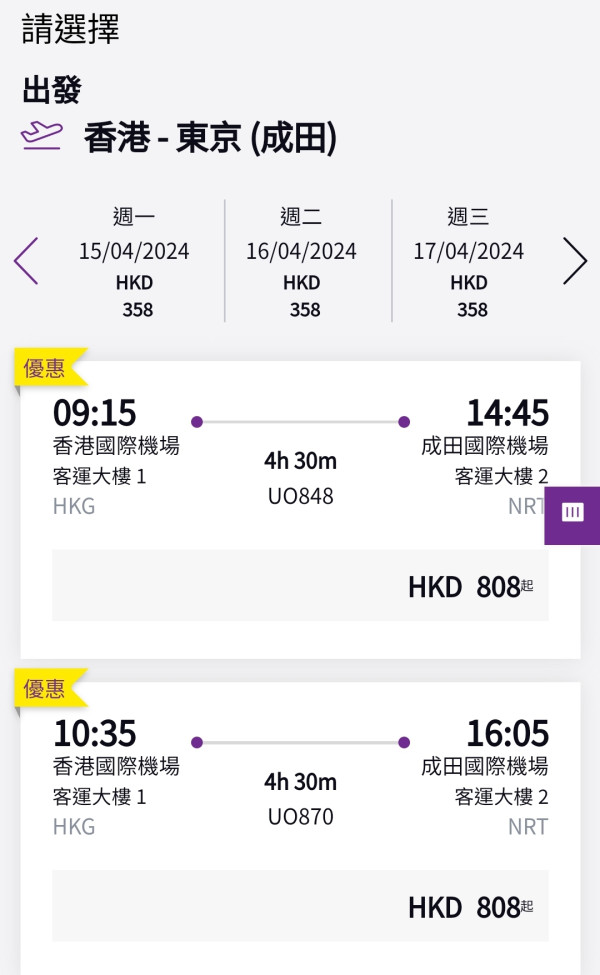Viewport: 600px width, 975px height.
Task: Click the left arrow to view earlier dates
Action: 25,260
